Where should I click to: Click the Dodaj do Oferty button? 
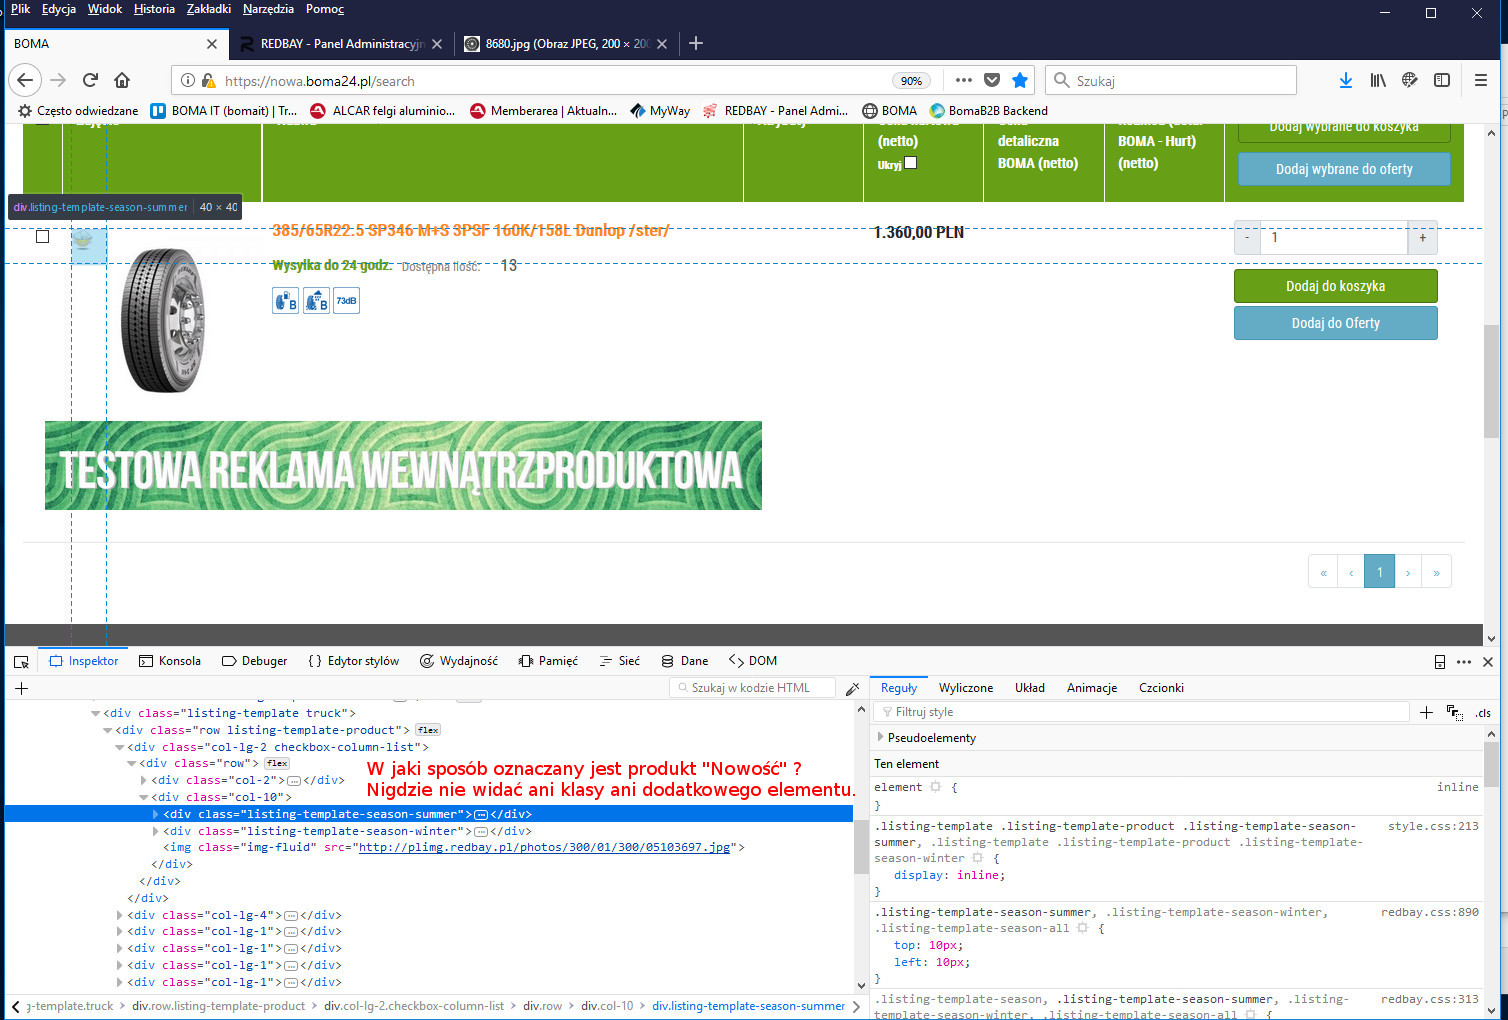click(1335, 323)
